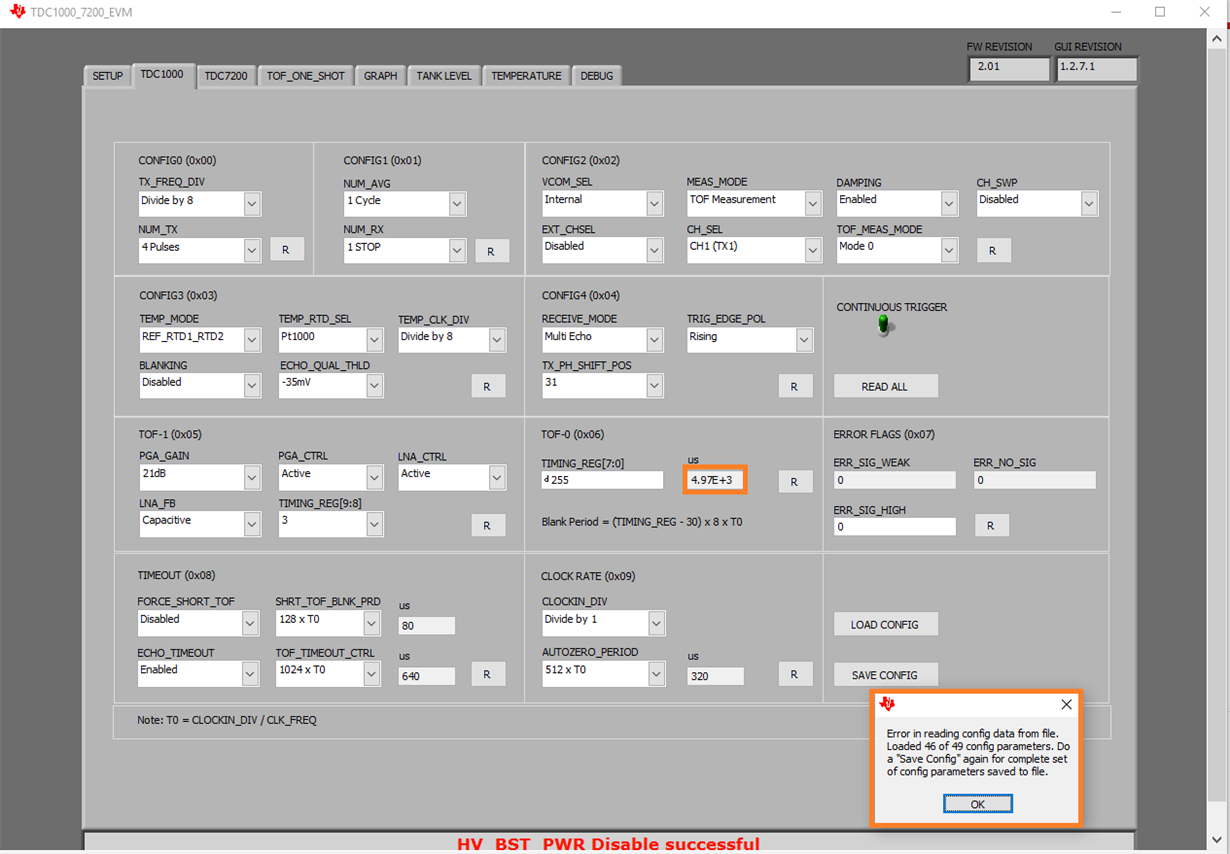Expand the EXT_CHSEL dropdown
This screenshot has width=1230, height=854.
coord(654,250)
